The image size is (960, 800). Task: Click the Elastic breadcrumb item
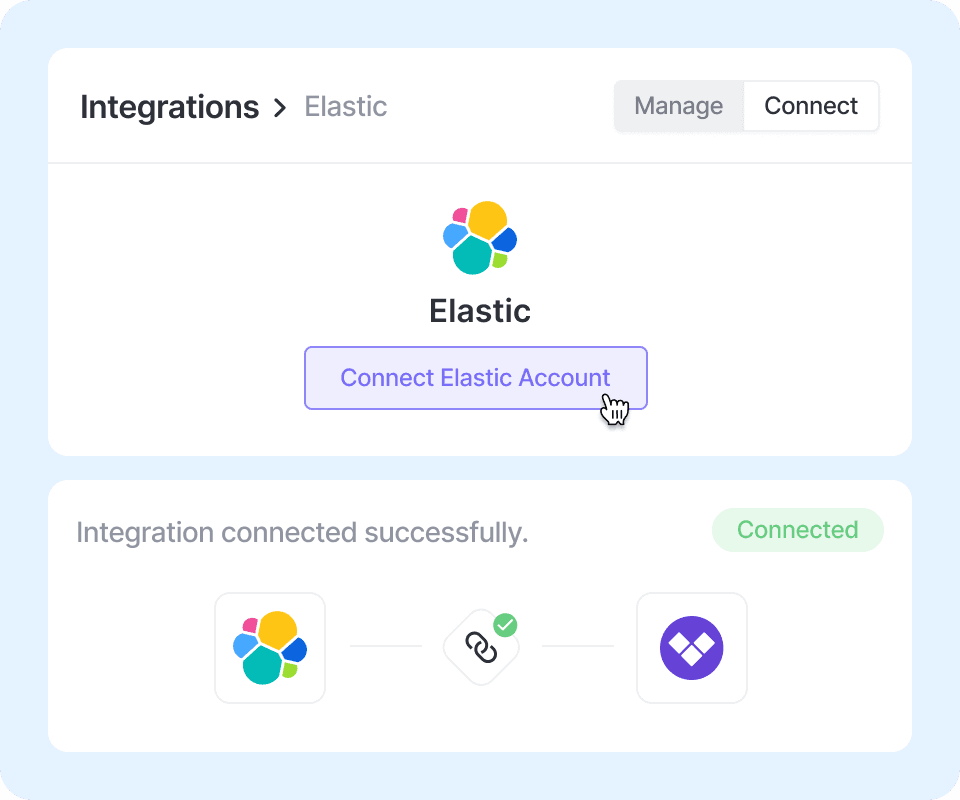[345, 107]
